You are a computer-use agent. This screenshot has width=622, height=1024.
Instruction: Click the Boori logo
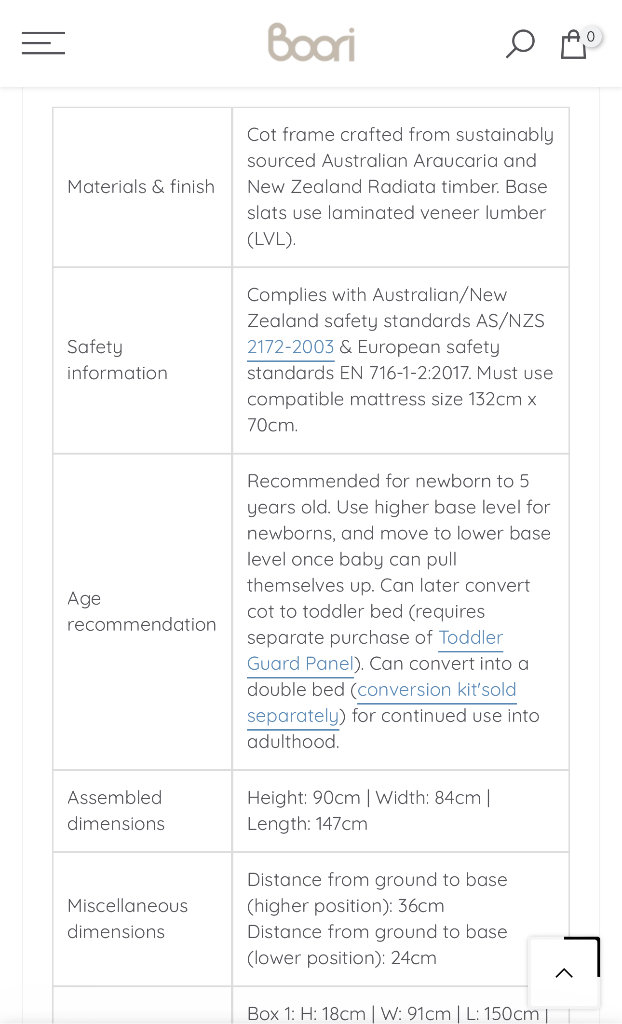pos(311,43)
